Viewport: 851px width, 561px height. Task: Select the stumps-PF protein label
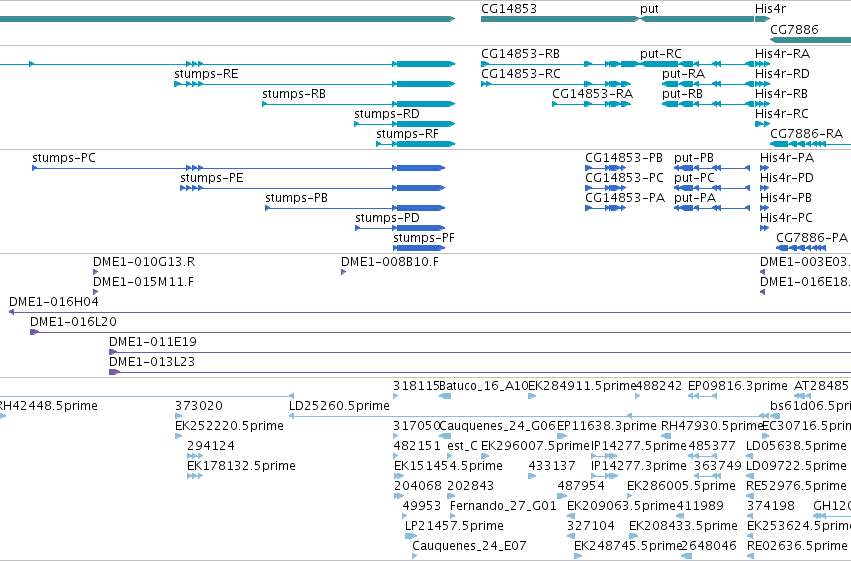pos(424,238)
